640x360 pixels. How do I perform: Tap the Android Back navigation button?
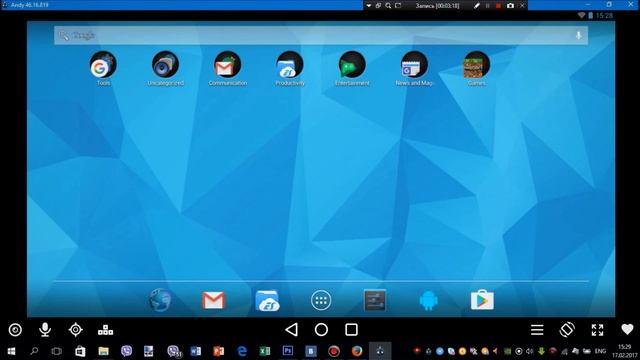click(x=291, y=329)
